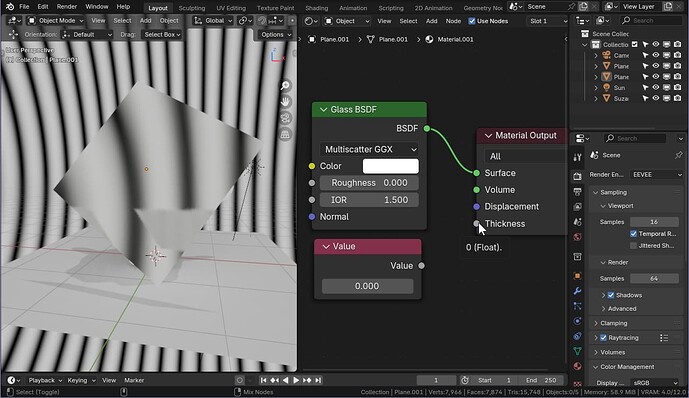689x398 pixels.
Task: Open the File menu
Action: tap(24, 7)
